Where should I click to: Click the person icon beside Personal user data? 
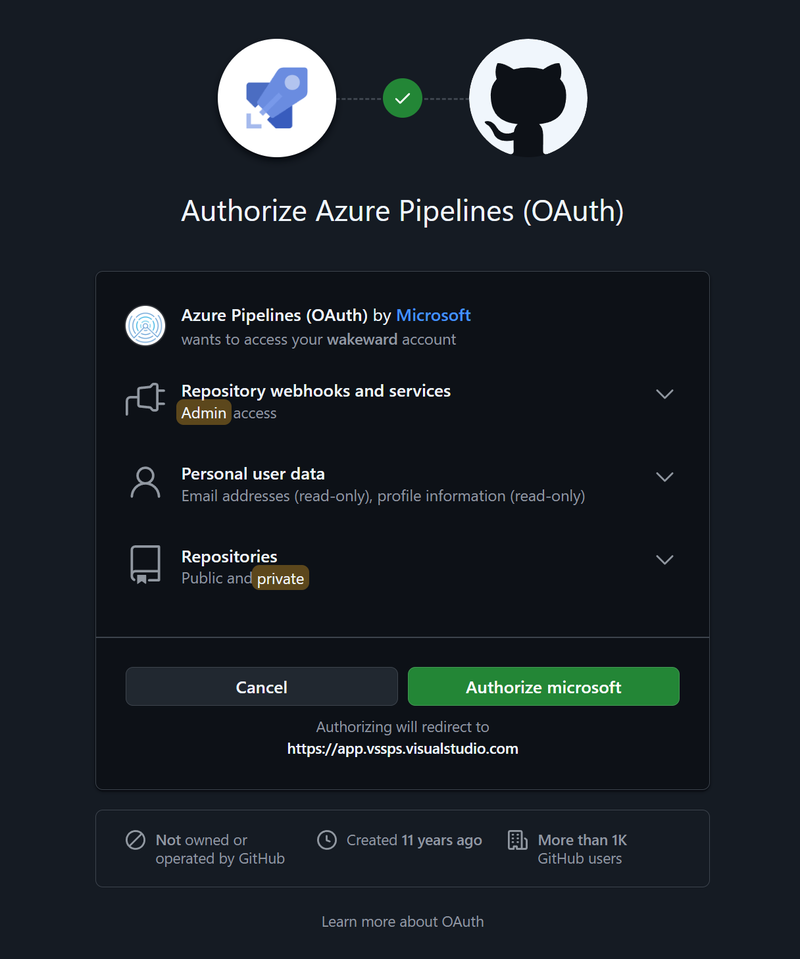145,482
